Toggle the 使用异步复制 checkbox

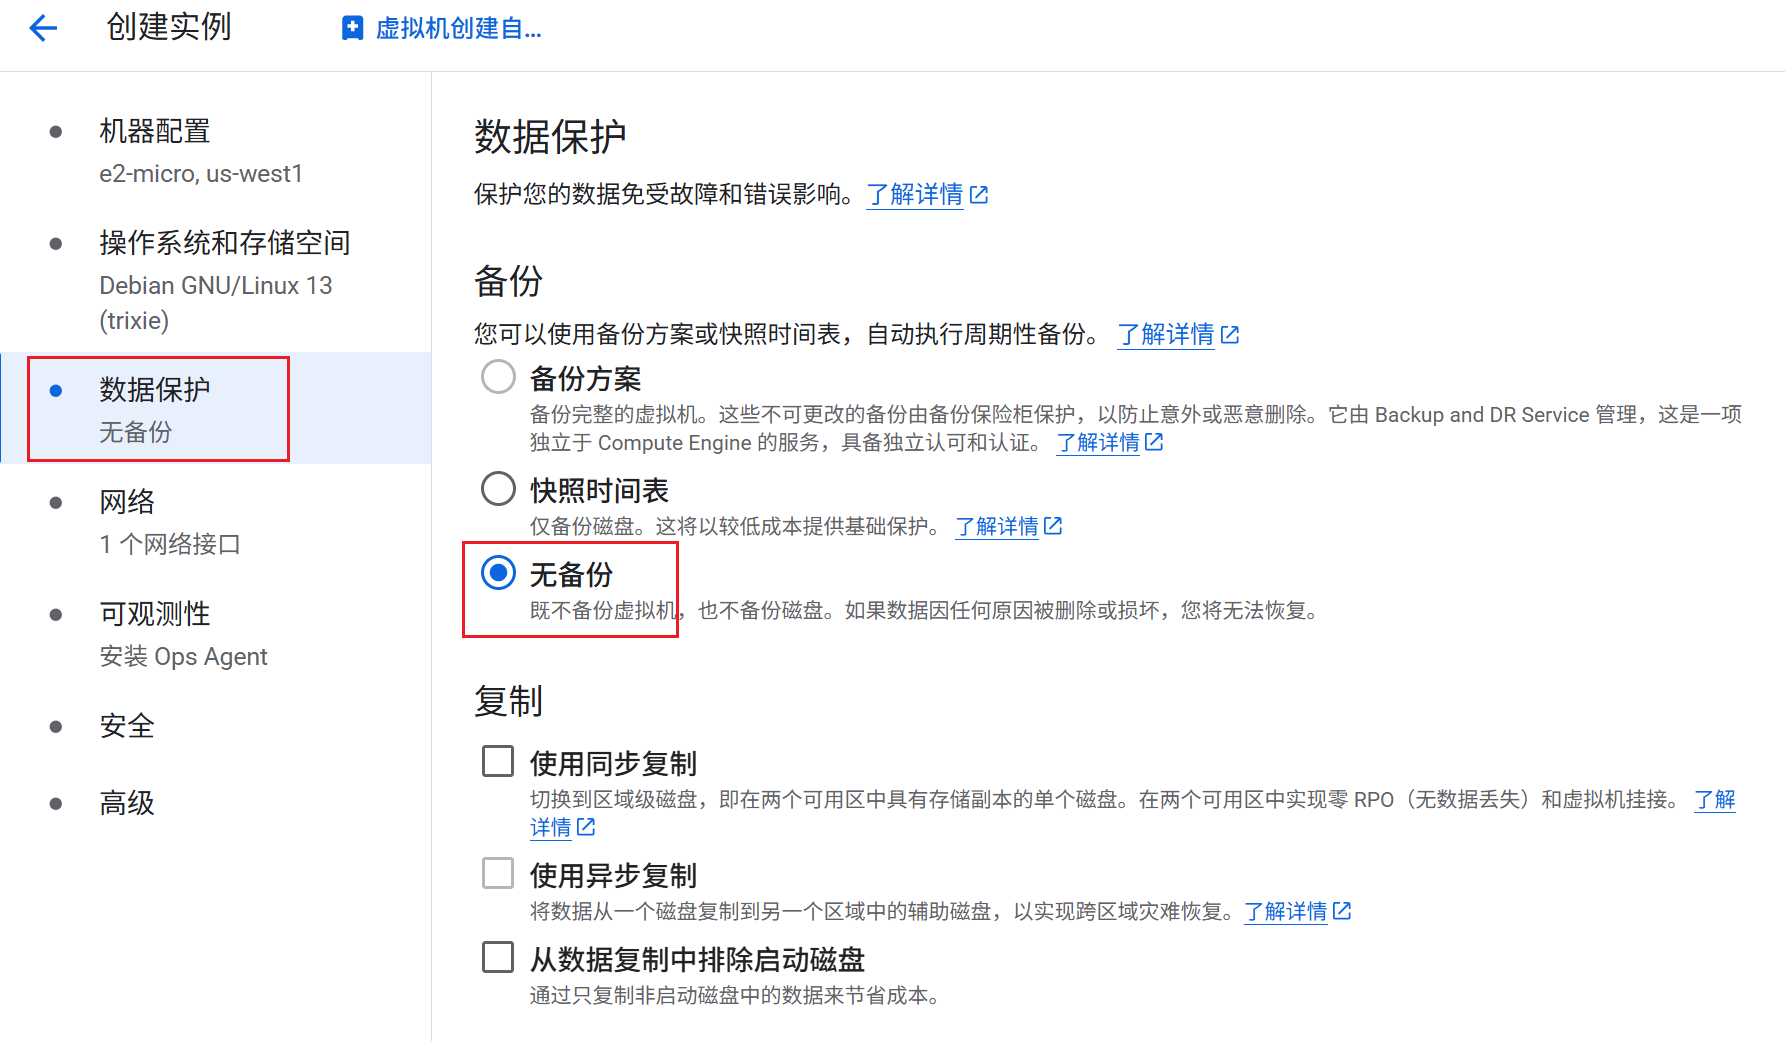click(x=498, y=873)
